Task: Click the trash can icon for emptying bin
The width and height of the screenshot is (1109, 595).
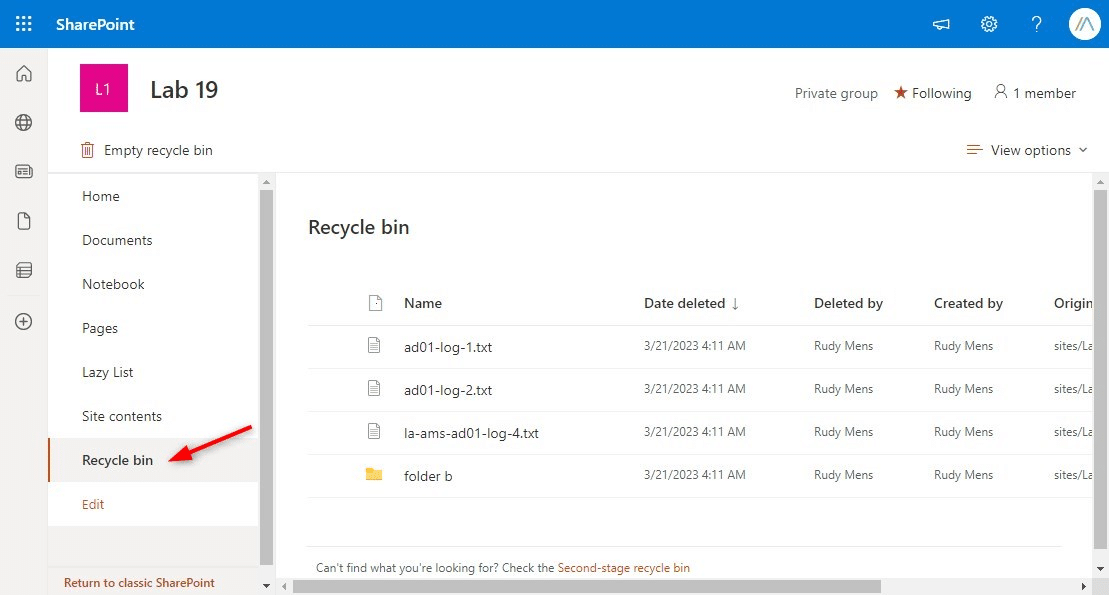Action: tap(87, 150)
